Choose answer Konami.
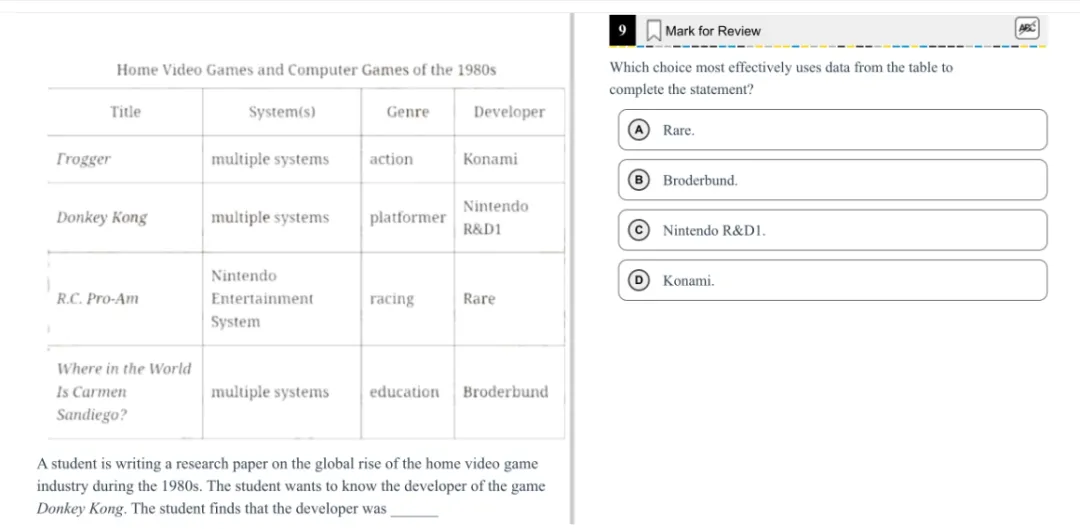1080x529 pixels. [x=832, y=280]
